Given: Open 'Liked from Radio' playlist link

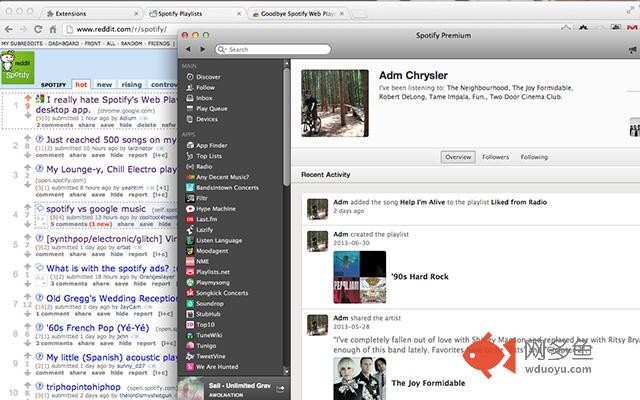Looking at the screenshot, I should click(519, 202).
